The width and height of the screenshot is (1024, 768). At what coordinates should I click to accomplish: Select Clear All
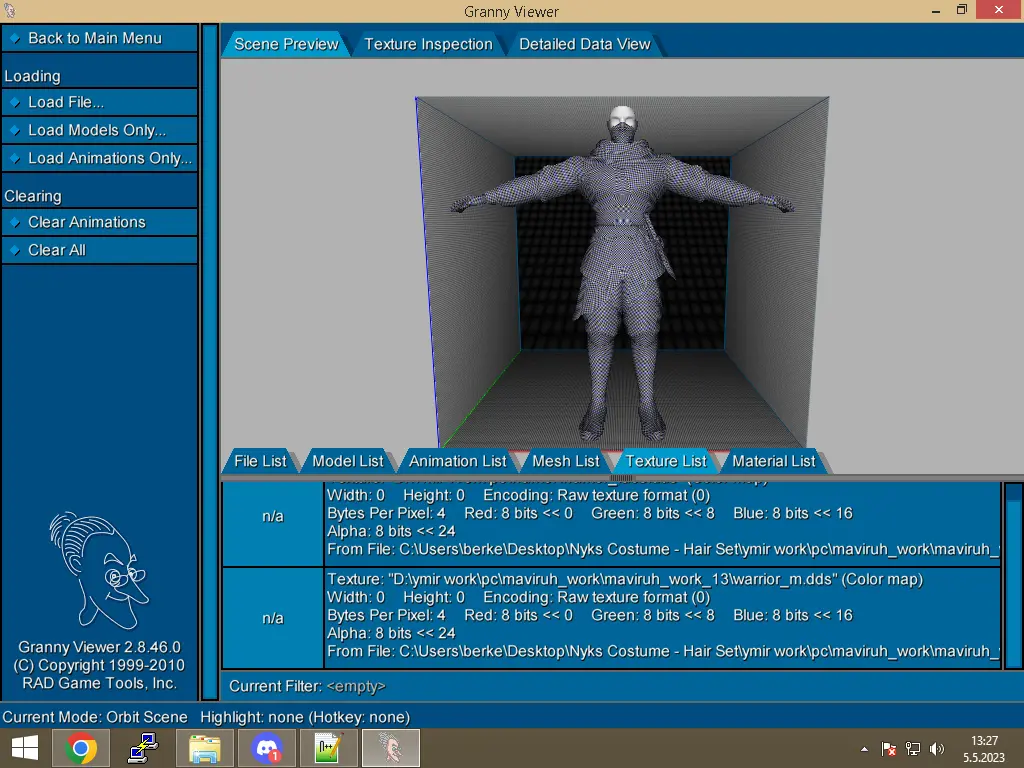[99, 250]
